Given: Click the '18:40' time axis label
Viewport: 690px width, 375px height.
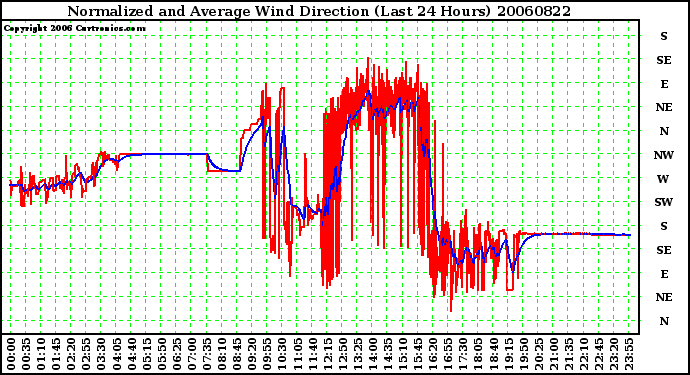Looking at the screenshot, I should click(x=493, y=354).
